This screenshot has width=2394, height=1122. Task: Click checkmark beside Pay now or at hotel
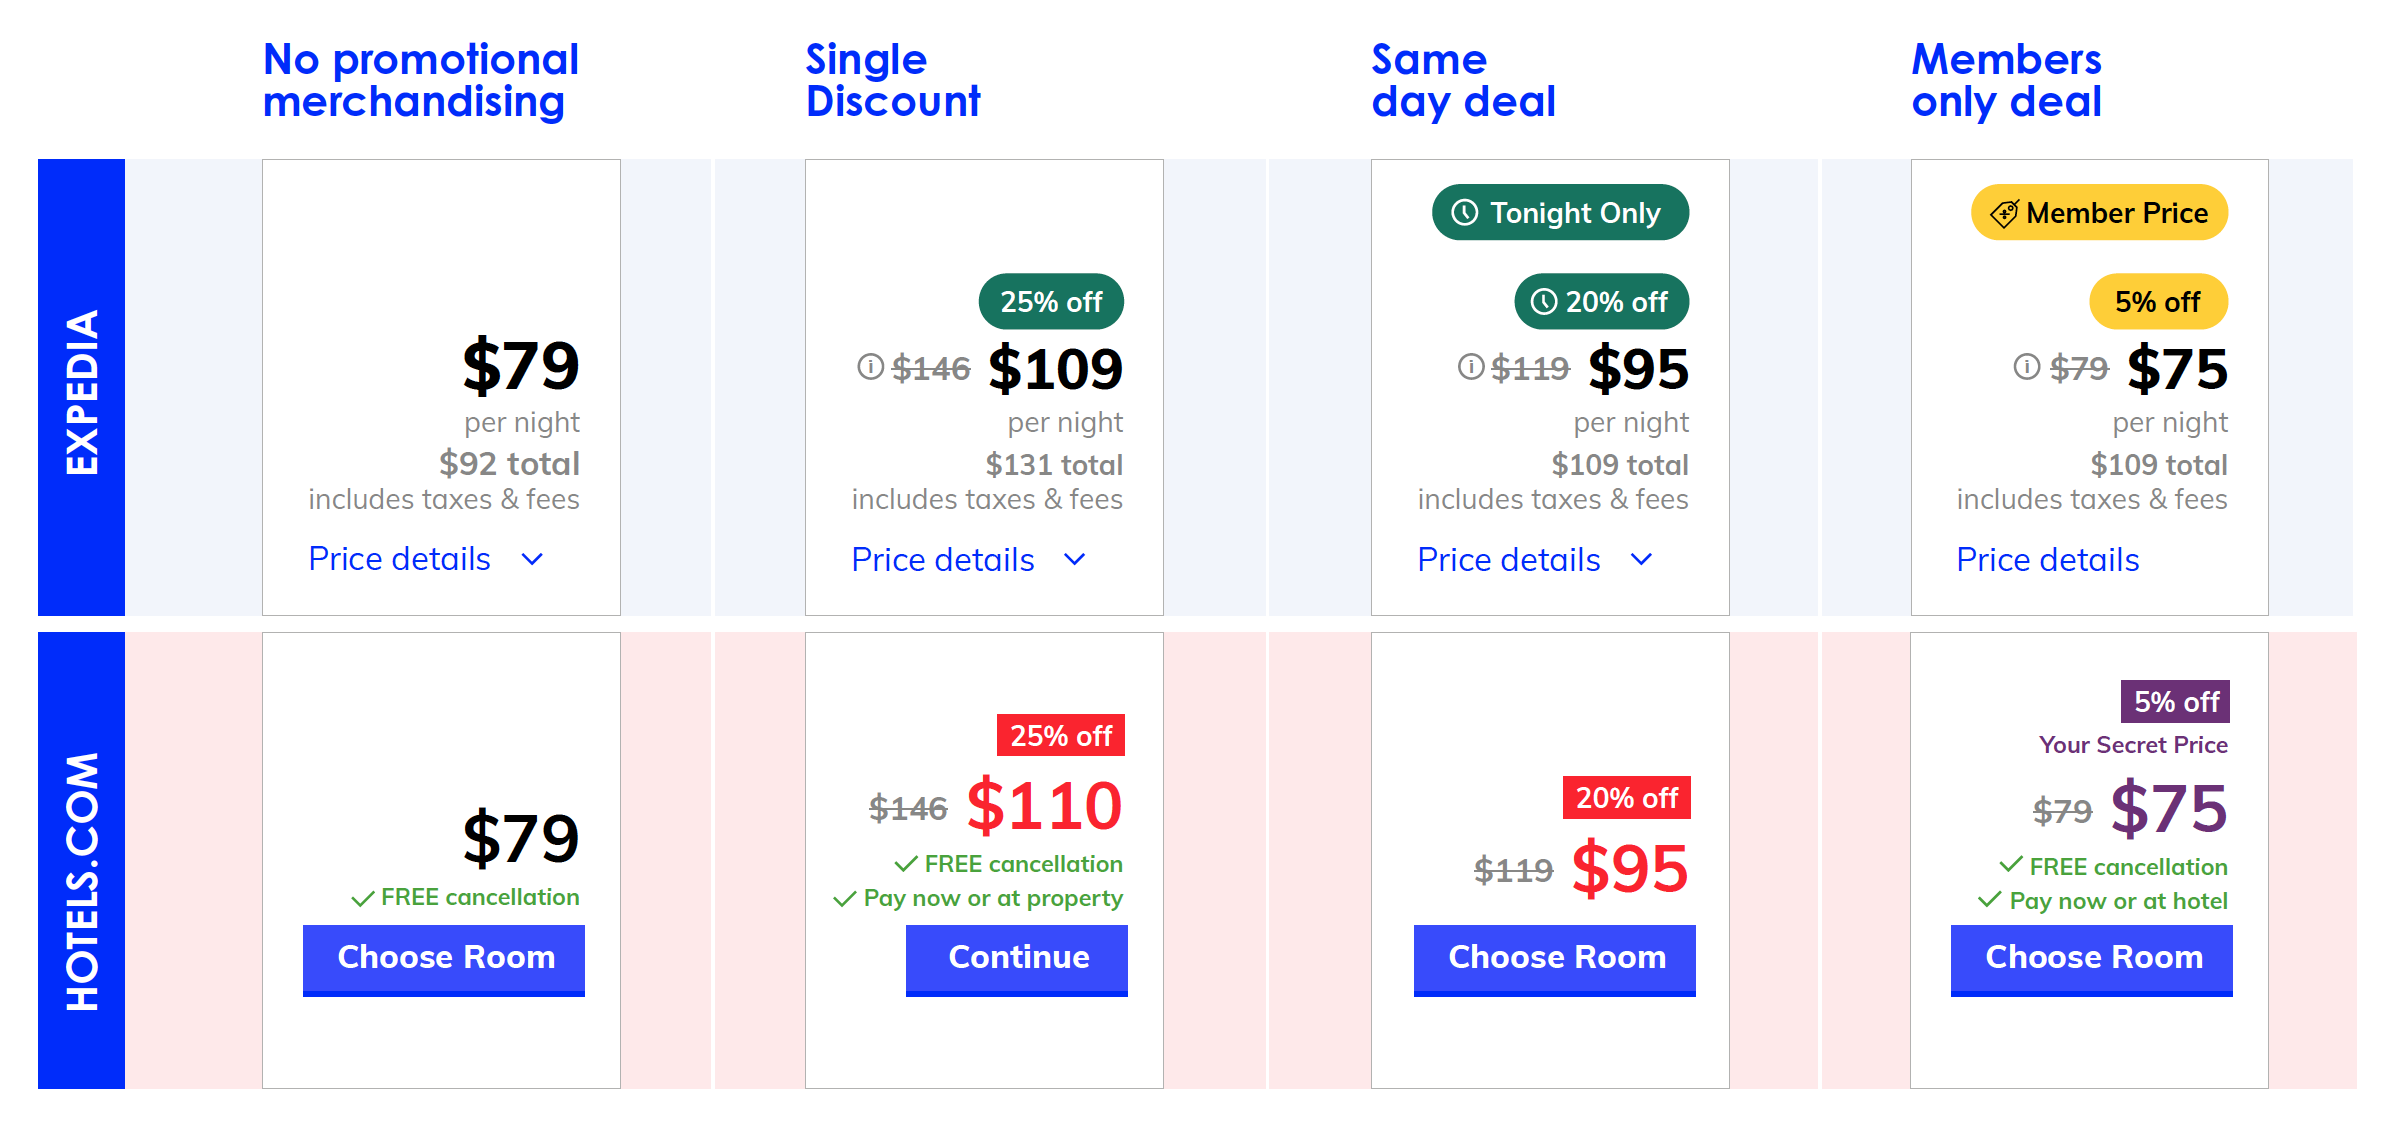(x=1990, y=900)
